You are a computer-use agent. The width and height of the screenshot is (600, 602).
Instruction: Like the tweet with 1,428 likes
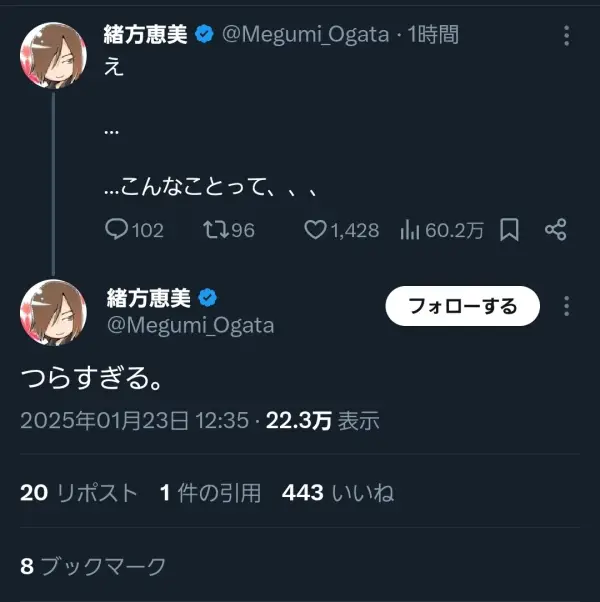coord(342,230)
